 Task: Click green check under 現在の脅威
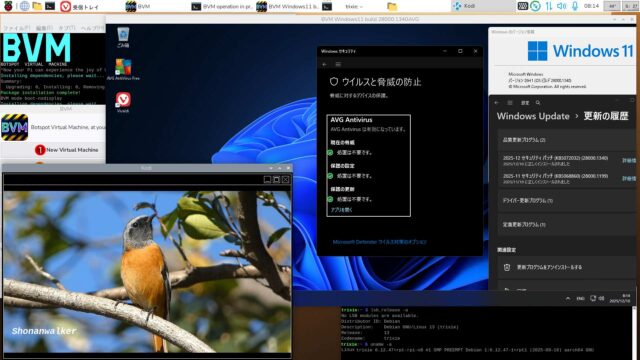click(x=330, y=152)
